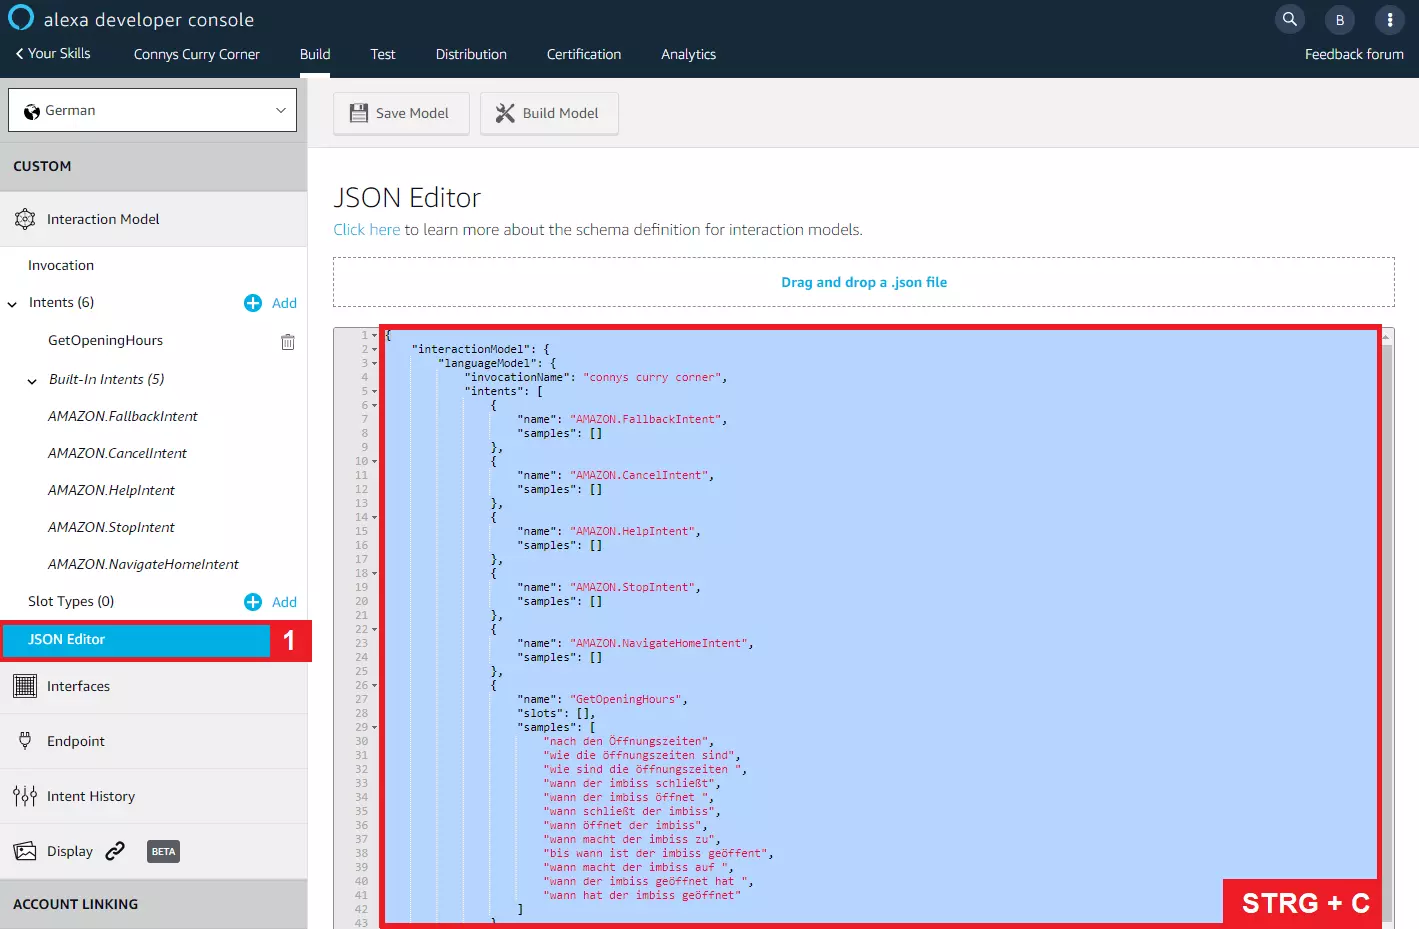1419x929 pixels.
Task: Open the JSON Editor sidebar item
Action: coord(136,640)
